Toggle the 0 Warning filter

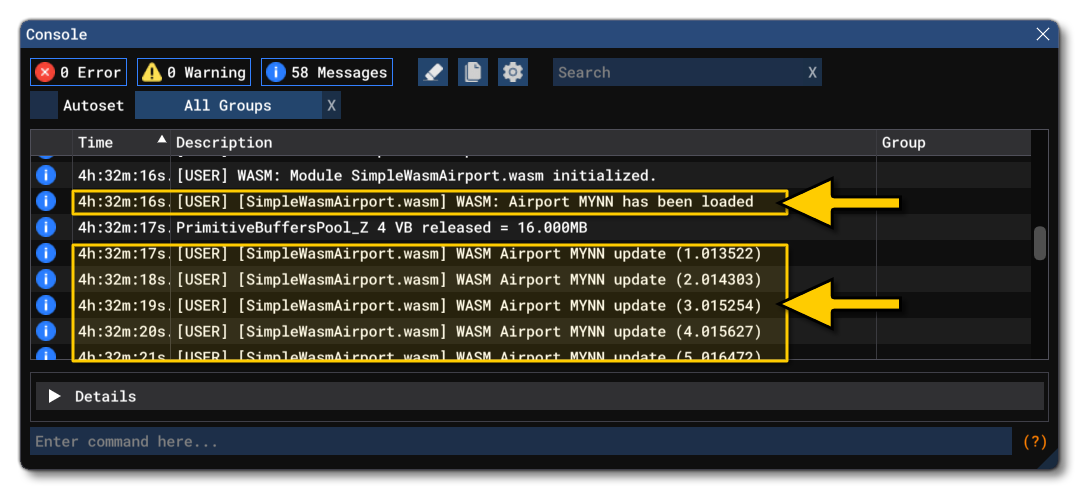click(194, 72)
